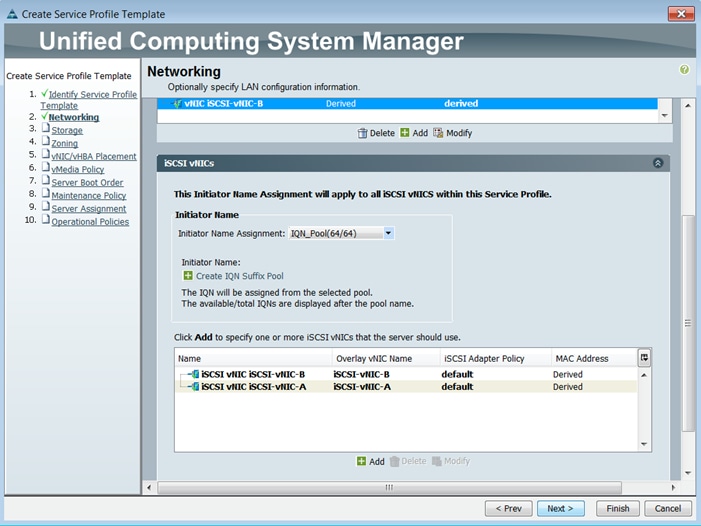Image resolution: width=701 pixels, height=526 pixels.
Task: Go to Identify Service Profile Template step
Action: tap(89, 100)
